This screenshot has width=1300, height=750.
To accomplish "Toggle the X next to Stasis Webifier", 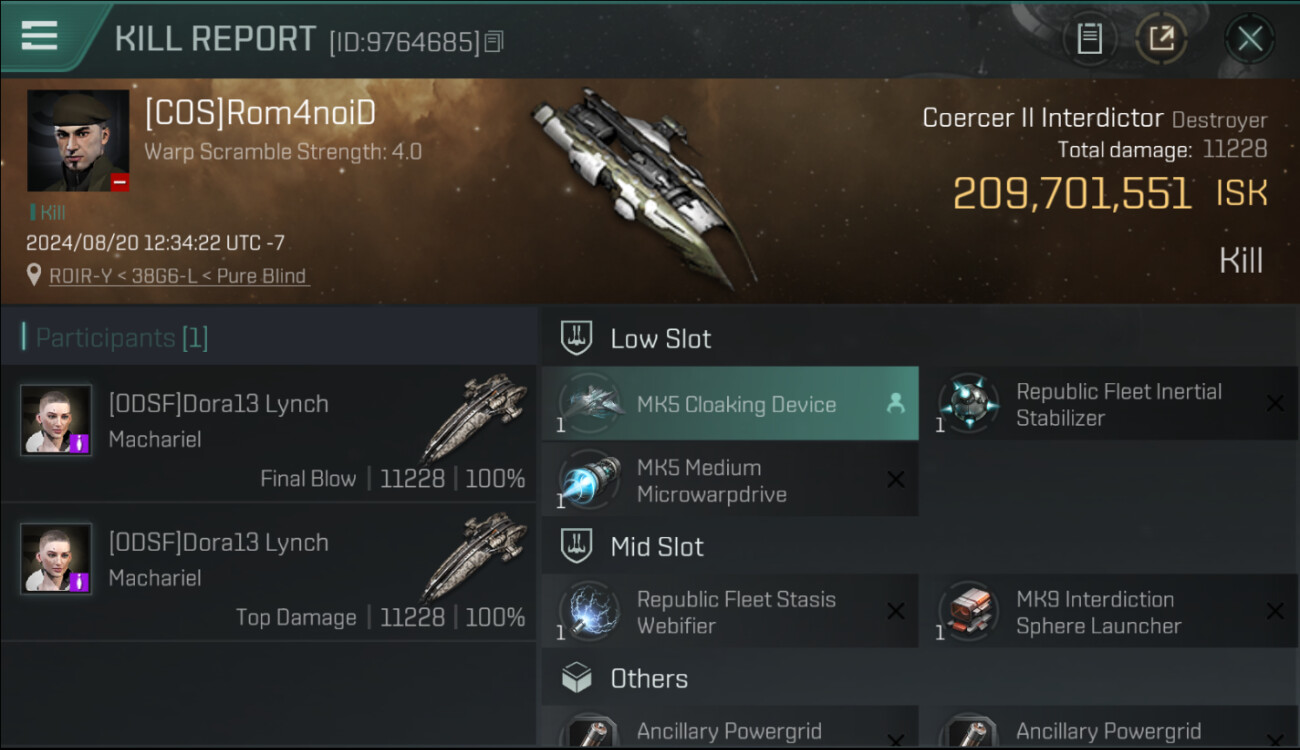I will pyautogui.click(x=895, y=612).
